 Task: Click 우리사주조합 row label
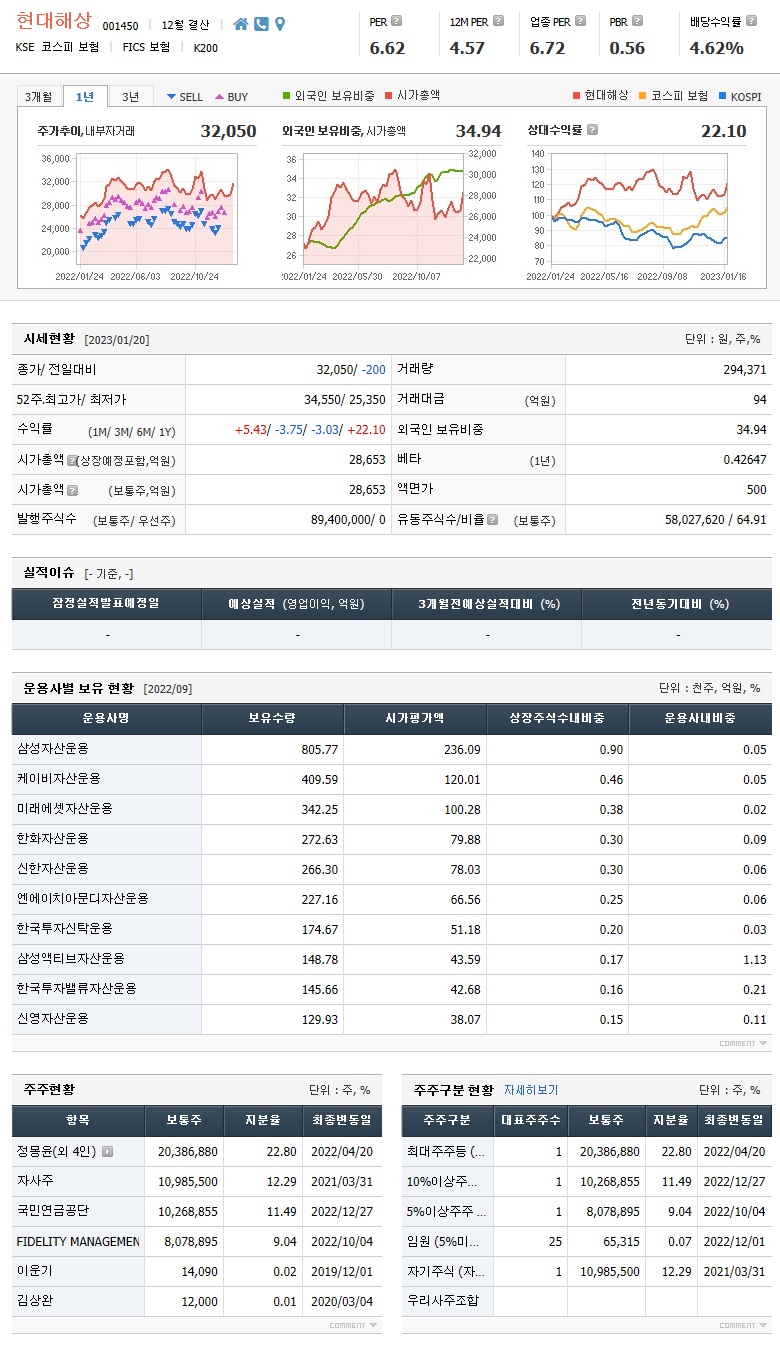[443, 1301]
